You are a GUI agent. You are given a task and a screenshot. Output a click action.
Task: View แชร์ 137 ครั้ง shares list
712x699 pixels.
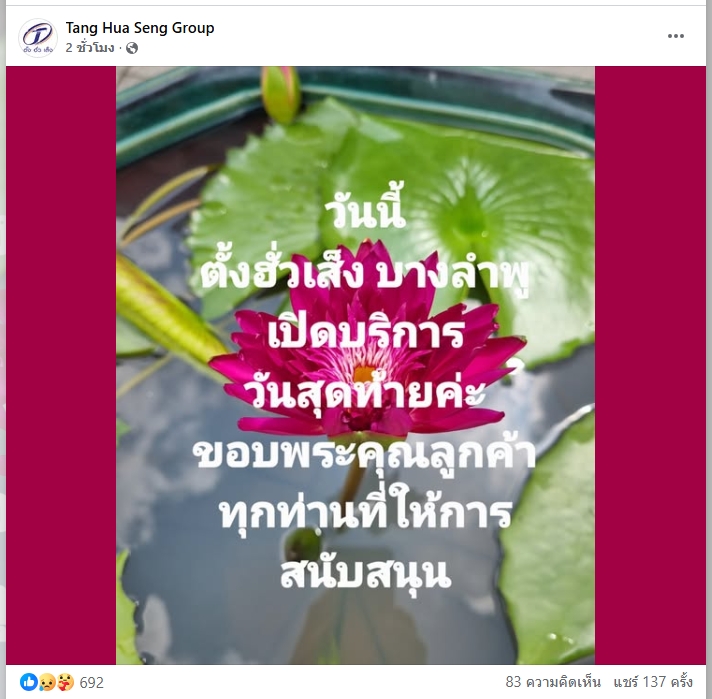pos(653,682)
